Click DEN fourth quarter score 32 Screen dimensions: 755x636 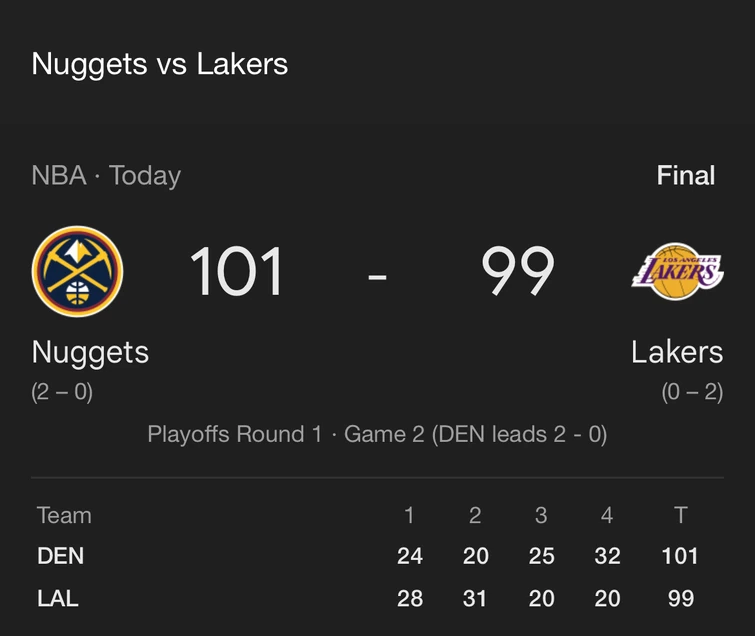tap(607, 556)
